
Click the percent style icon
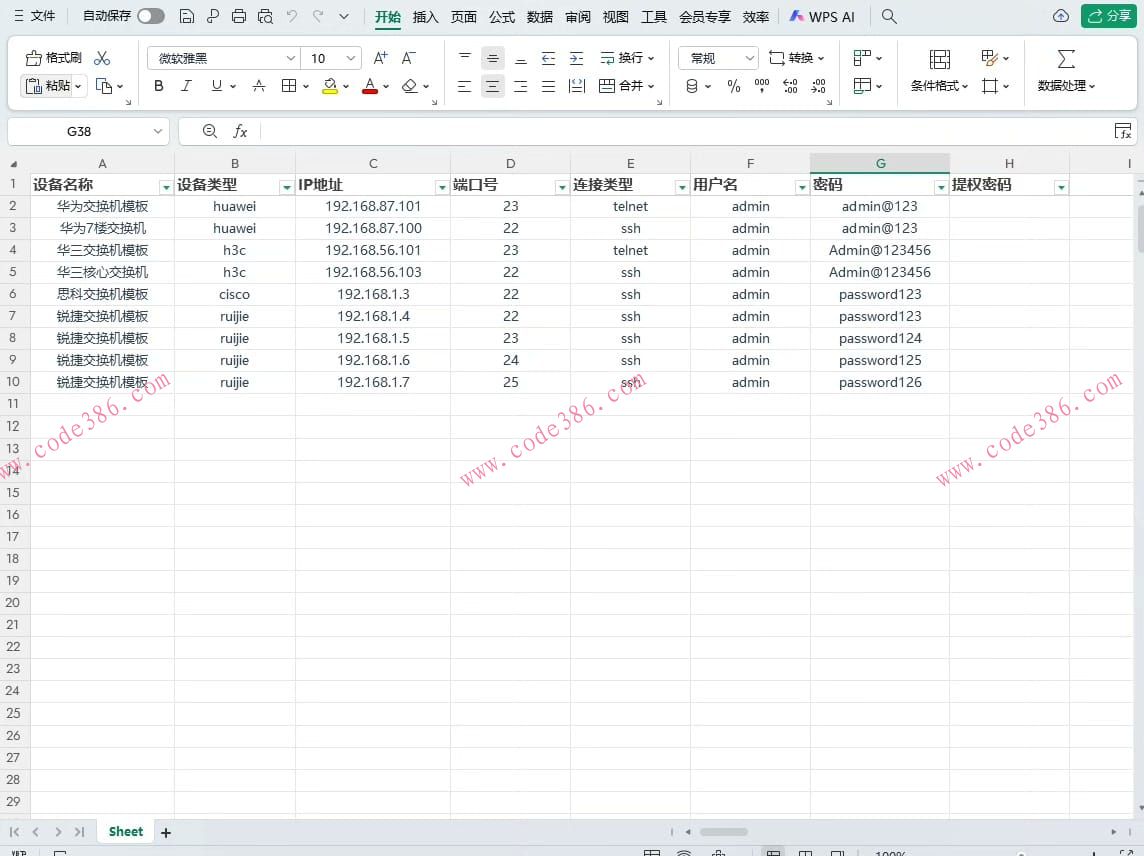click(734, 87)
